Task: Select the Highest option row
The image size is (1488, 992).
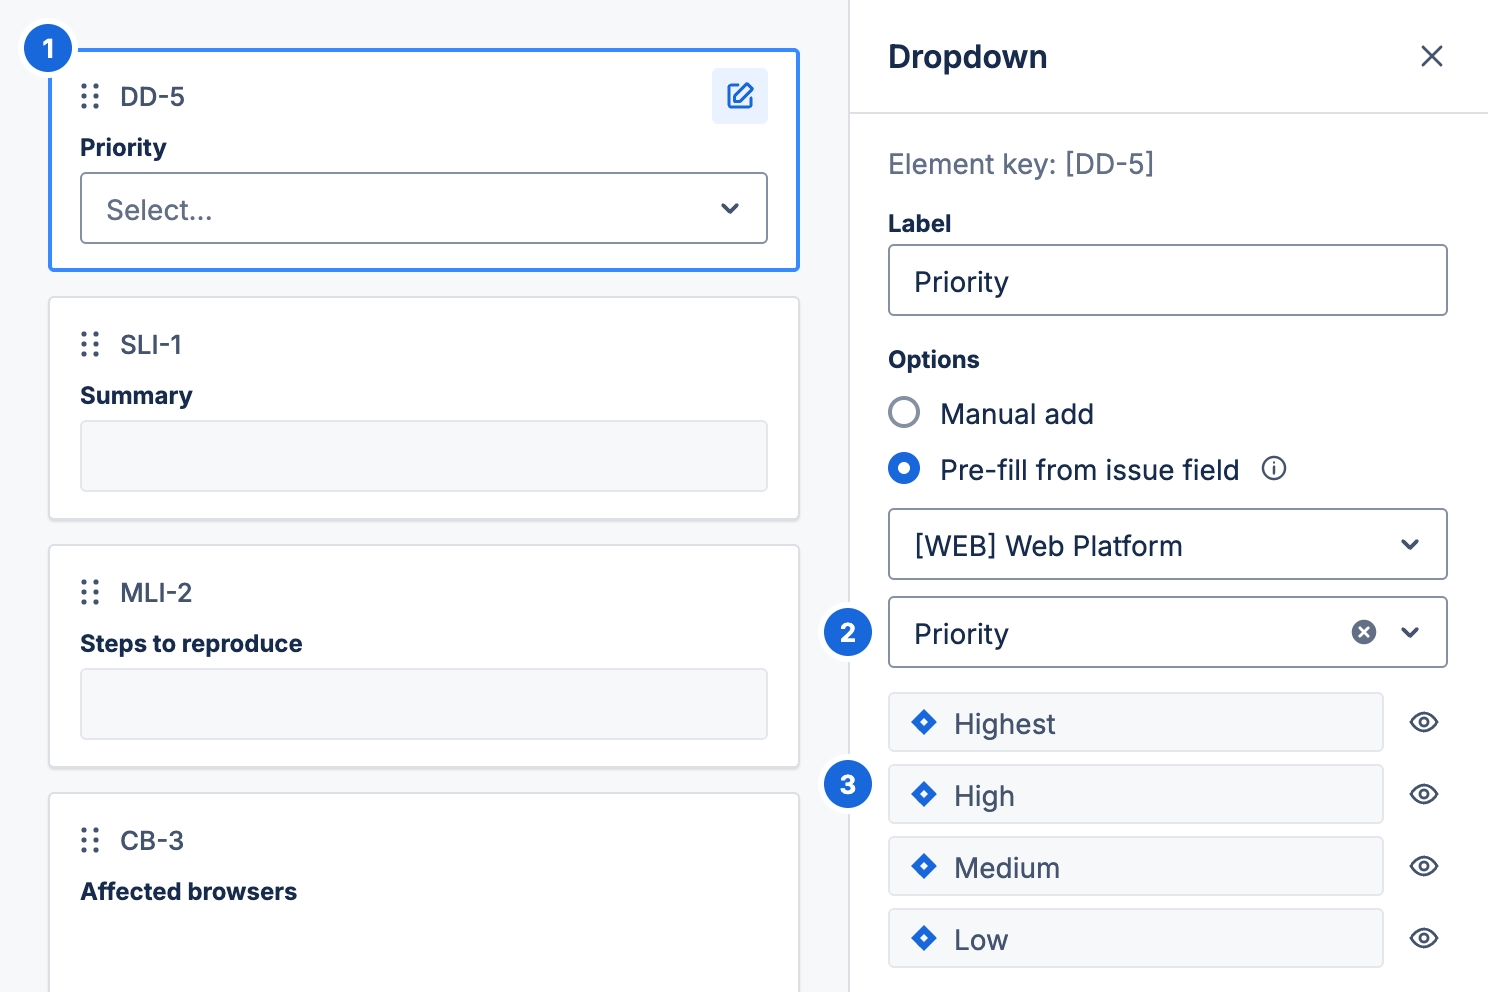Action: (x=1136, y=722)
